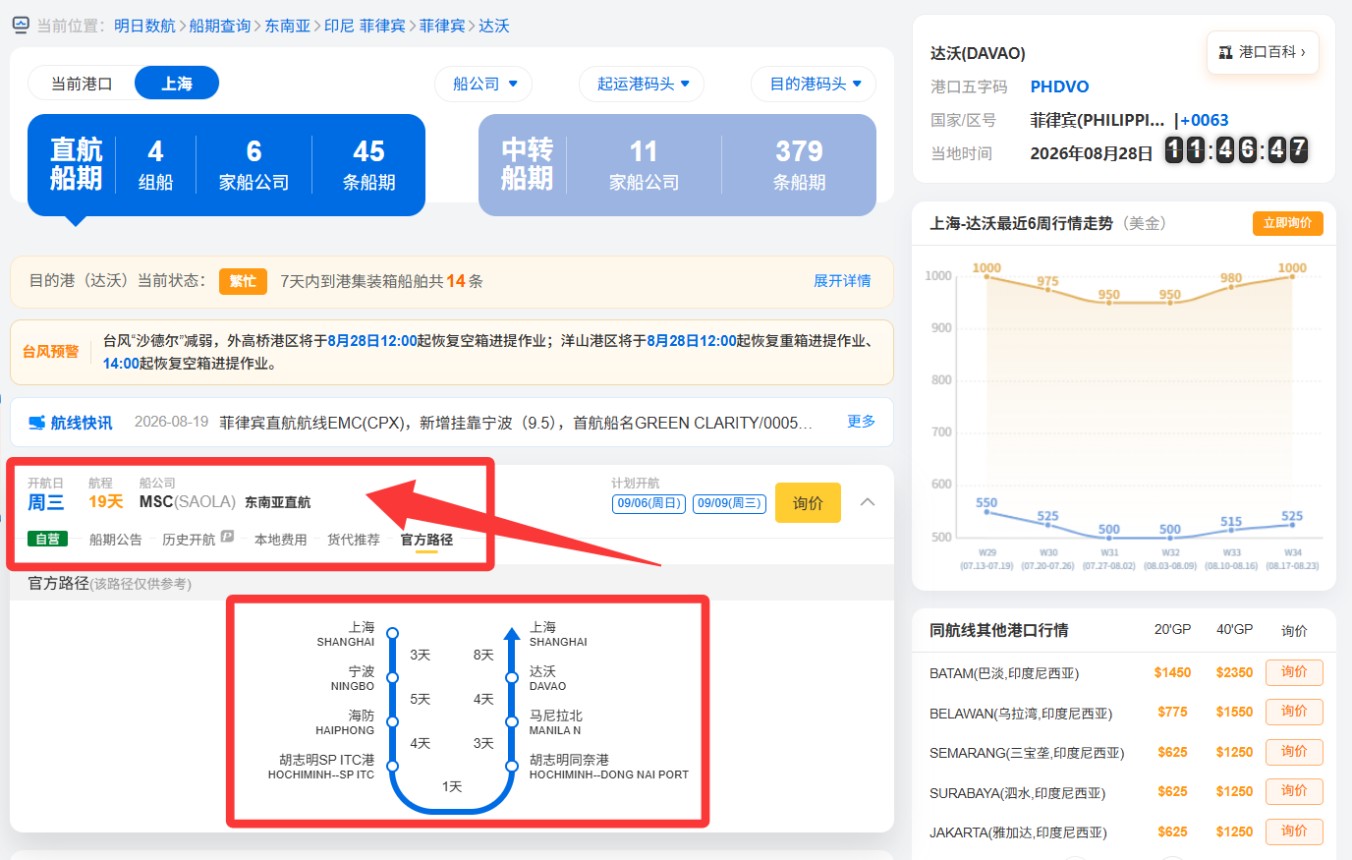This screenshot has width=1352, height=860.
Task: Click the orange vessel count 14
Action: click(x=456, y=281)
